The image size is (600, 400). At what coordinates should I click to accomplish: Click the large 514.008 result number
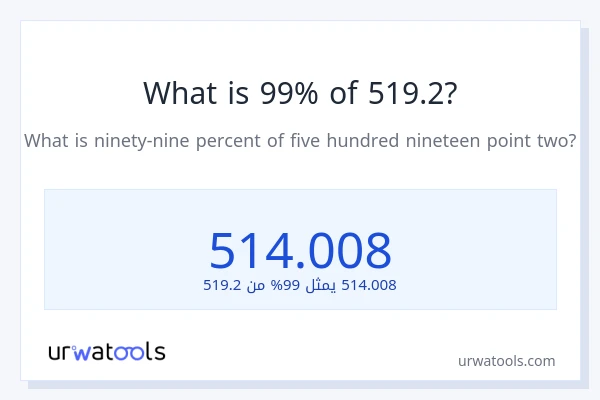pyautogui.click(x=300, y=250)
